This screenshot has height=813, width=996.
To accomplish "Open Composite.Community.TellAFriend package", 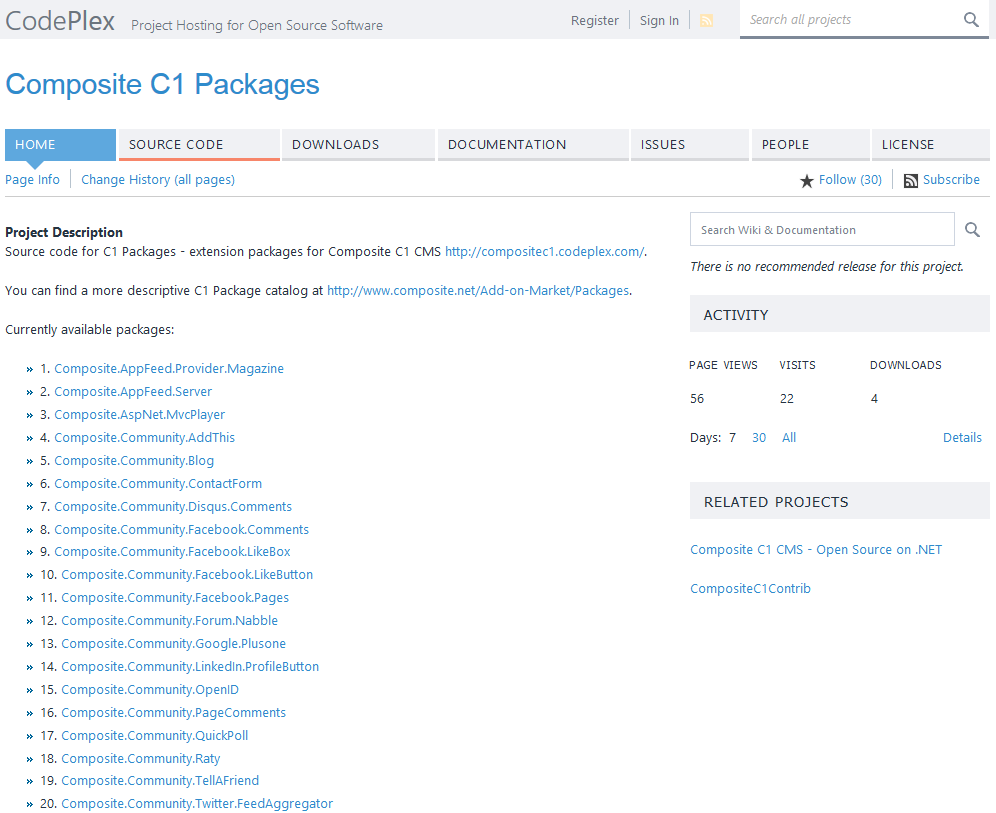I will [160, 781].
